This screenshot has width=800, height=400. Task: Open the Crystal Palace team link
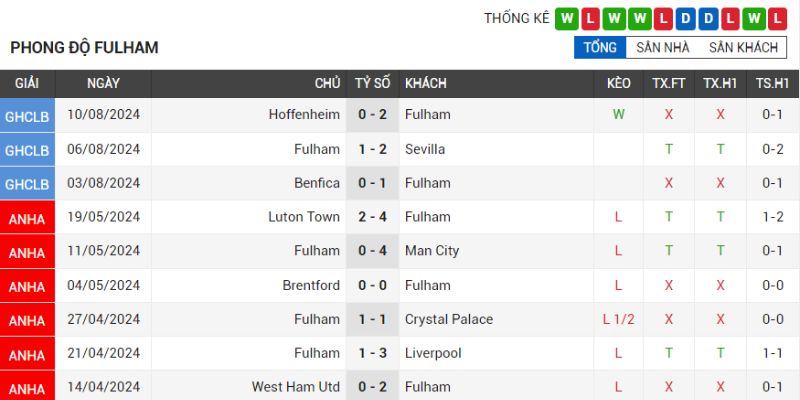click(x=449, y=319)
